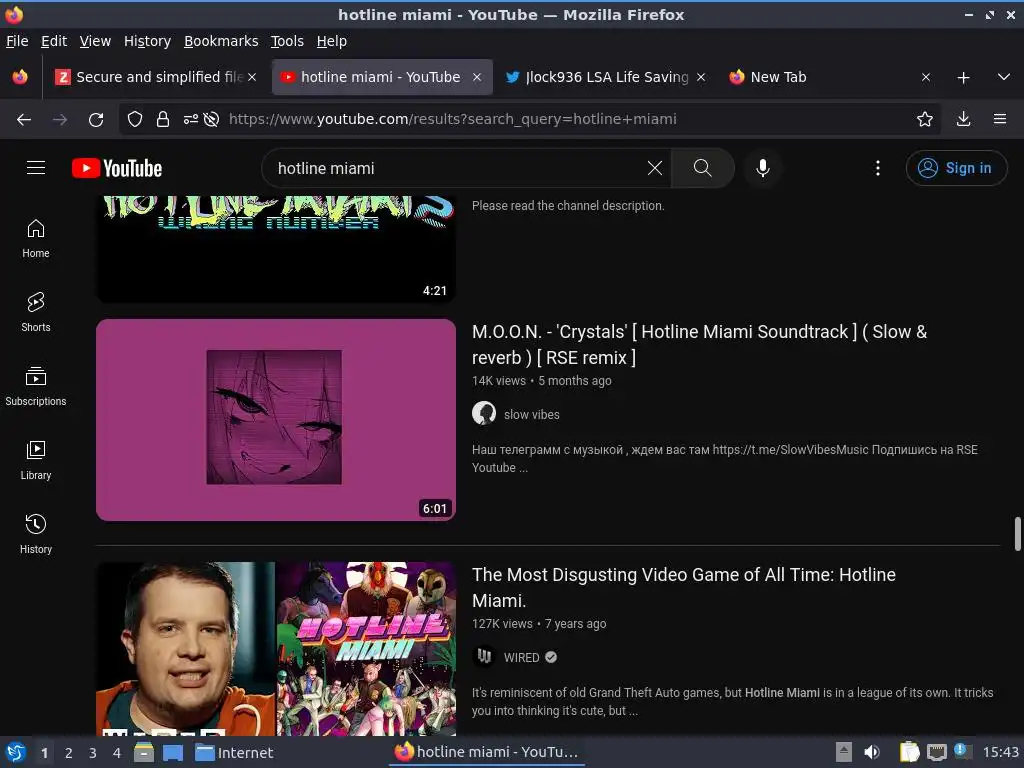
Task: Open the WIRED Hotline Miami thumbnail
Action: pyautogui.click(x=276, y=648)
